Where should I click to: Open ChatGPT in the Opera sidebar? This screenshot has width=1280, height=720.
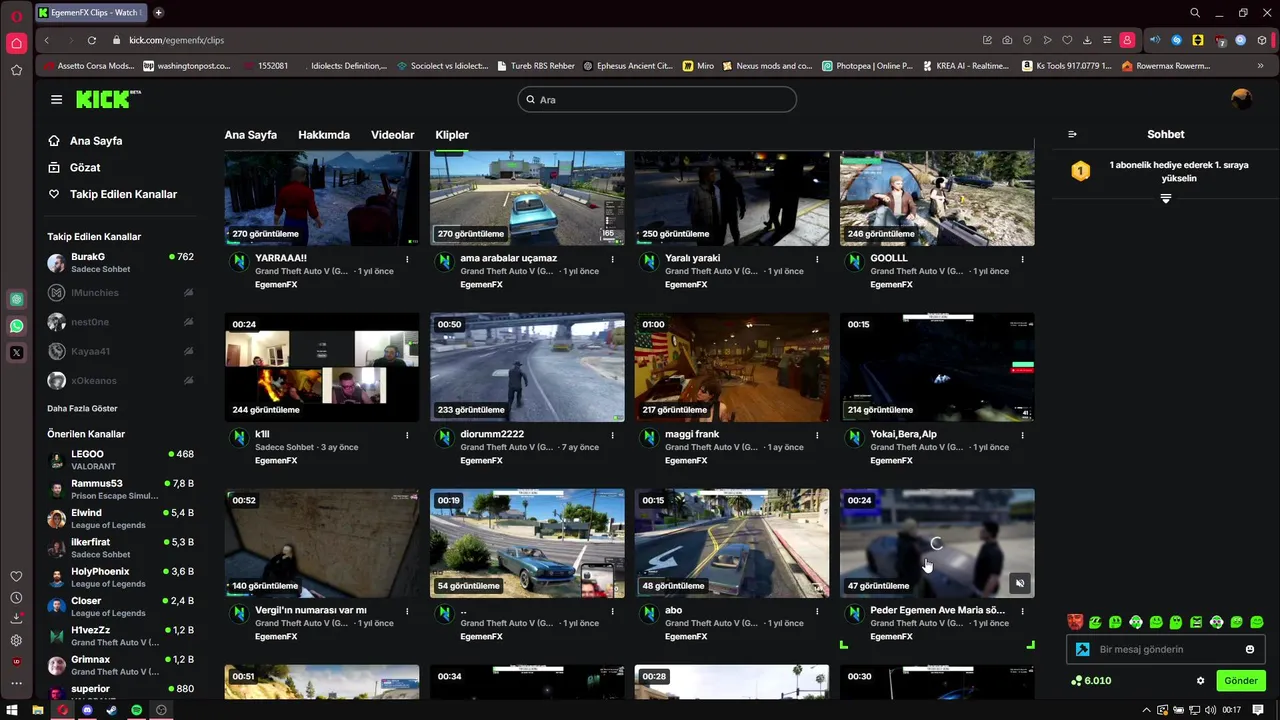coord(16,299)
